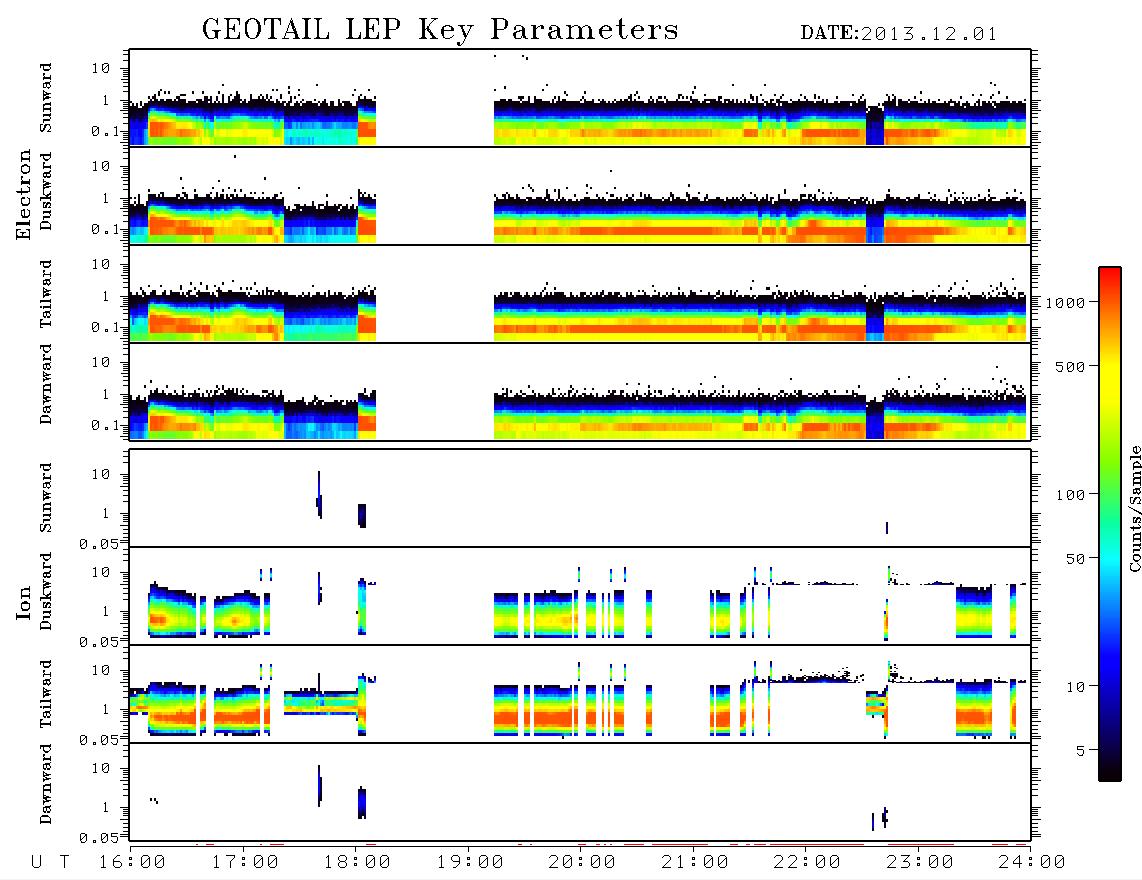This screenshot has width=1142, height=880.
Task: Click the colorbar rainbow scale
Action: [x=1109, y=524]
